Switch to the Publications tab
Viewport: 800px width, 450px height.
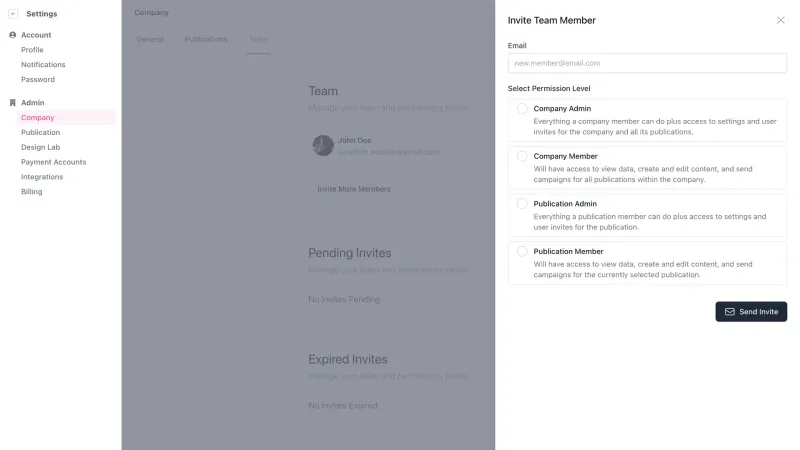point(206,39)
